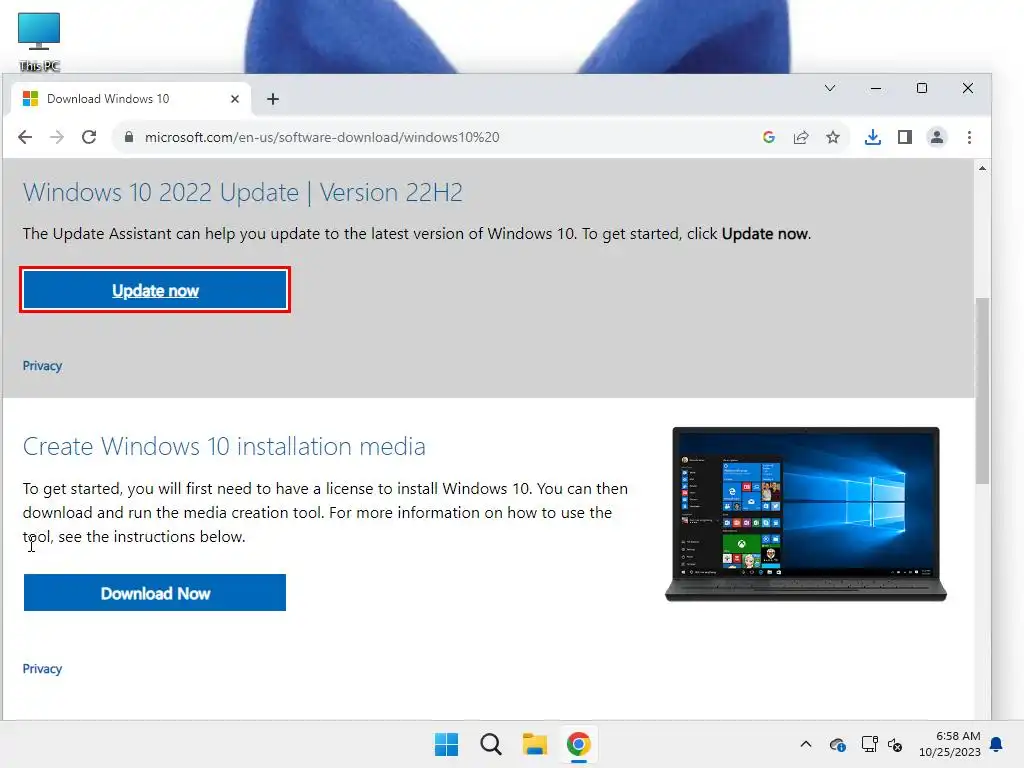
Task: Click the Download Now button
Action: point(155,593)
